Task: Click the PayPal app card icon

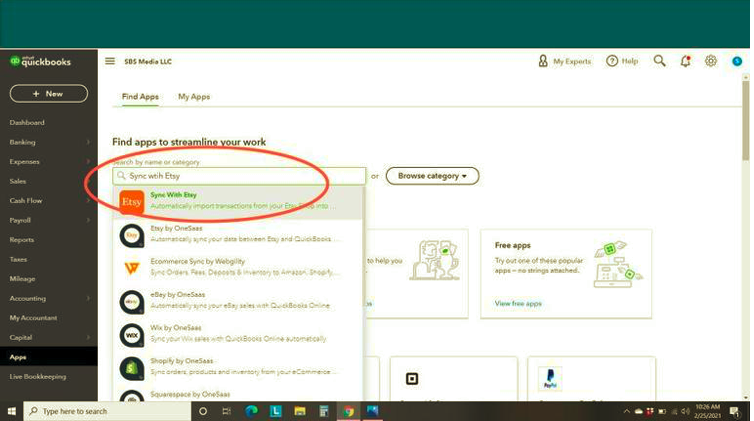Action: point(550,379)
